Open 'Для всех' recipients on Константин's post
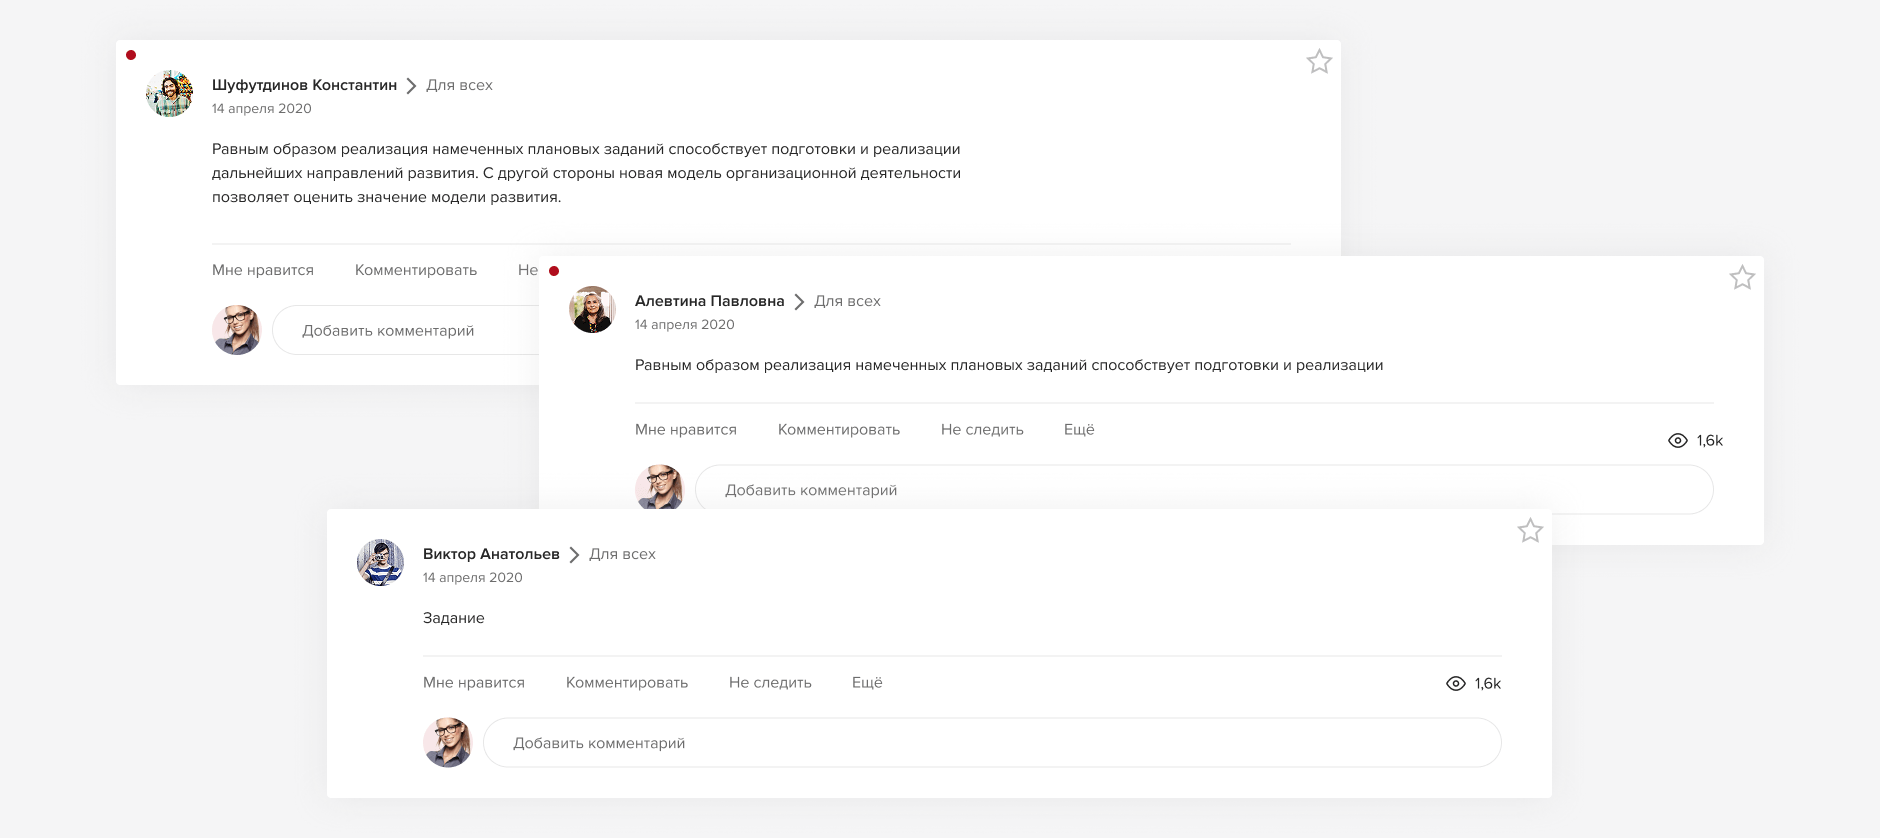 pyautogui.click(x=459, y=85)
